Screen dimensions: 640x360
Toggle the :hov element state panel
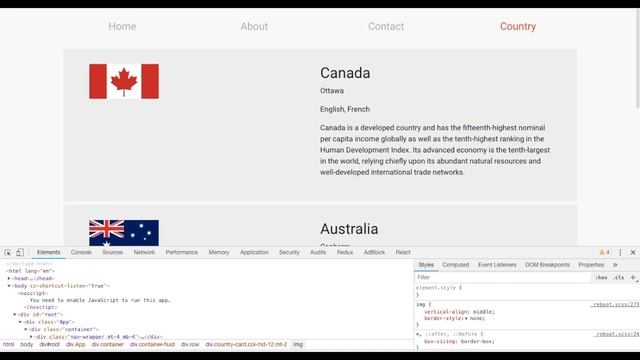point(601,278)
